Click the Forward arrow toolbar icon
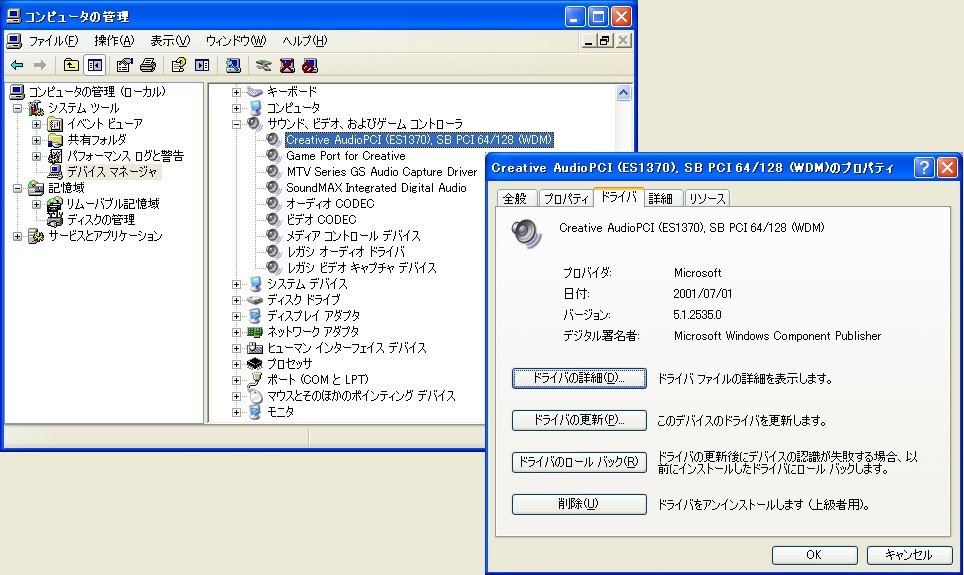 40,65
